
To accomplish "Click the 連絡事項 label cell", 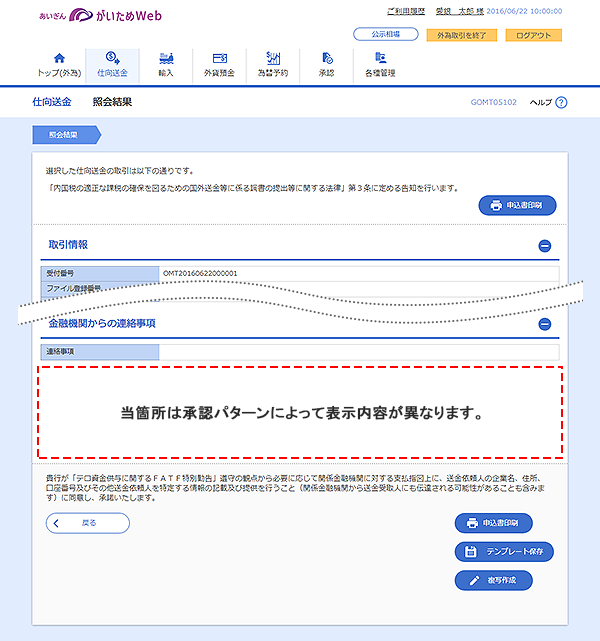I will pos(100,352).
